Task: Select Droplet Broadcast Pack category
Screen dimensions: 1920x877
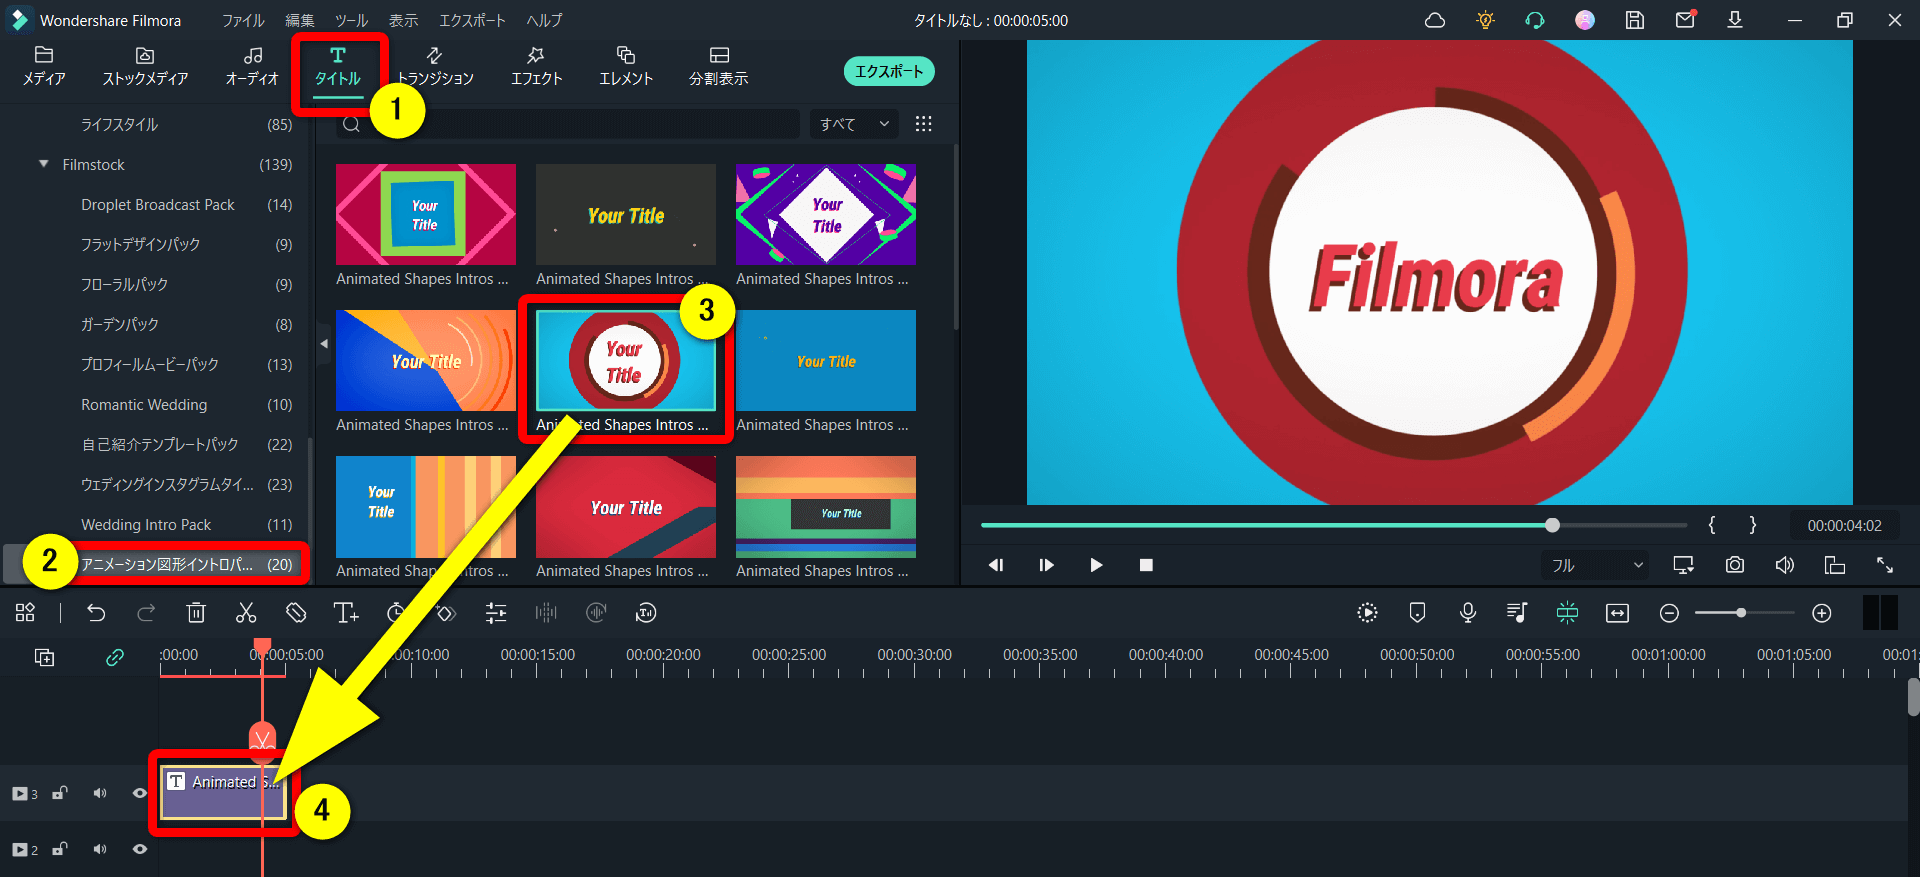Action: click(x=157, y=204)
